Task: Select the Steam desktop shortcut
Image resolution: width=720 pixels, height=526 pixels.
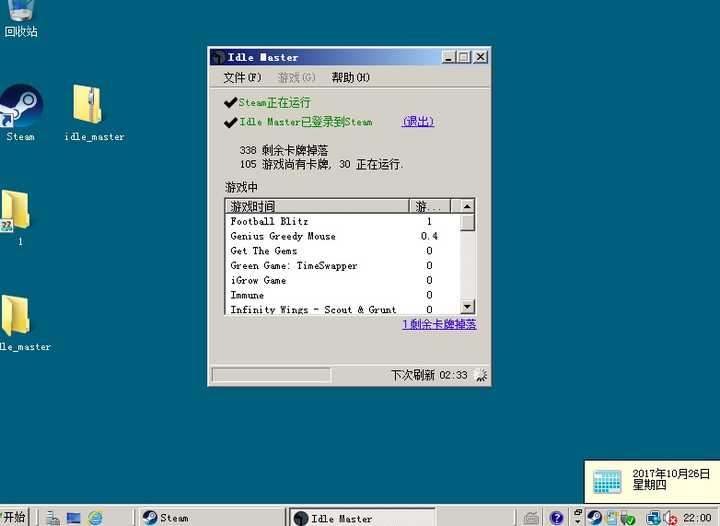Action: (x=21, y=113)
